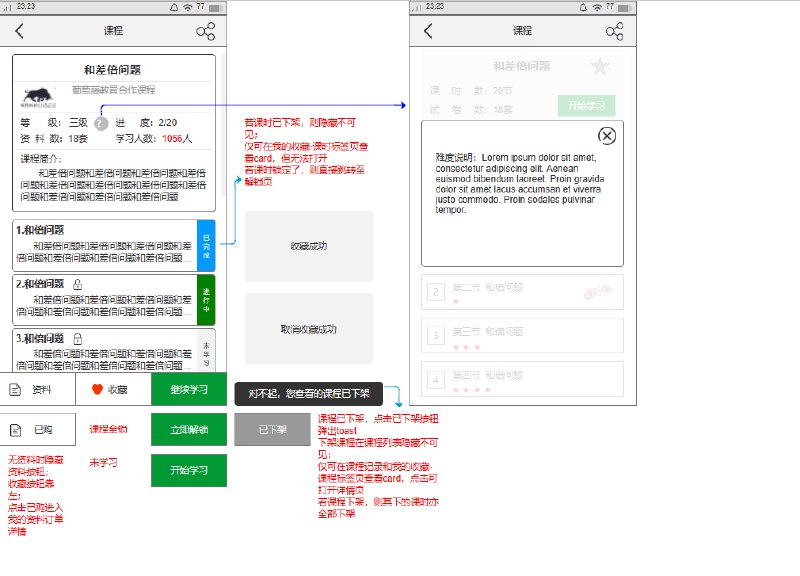Click battery icon in left phone status bar
The height and width of the screenshot is (576, 800).
click(x=215, y=8)
